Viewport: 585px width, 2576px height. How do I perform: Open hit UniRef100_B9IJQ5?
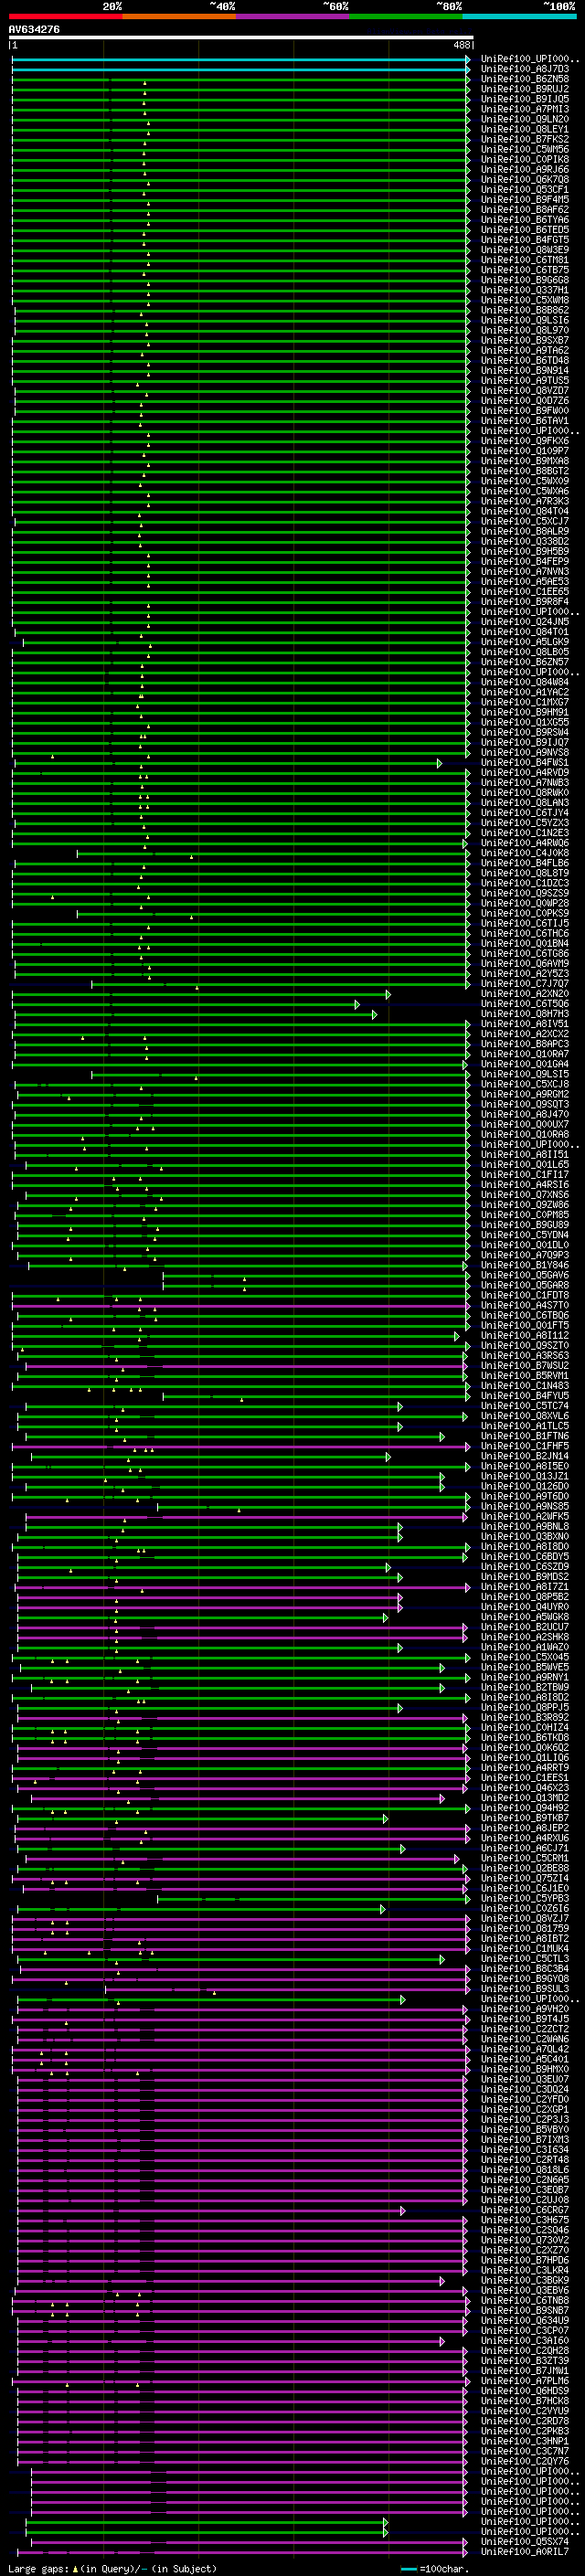pos(525,99)
